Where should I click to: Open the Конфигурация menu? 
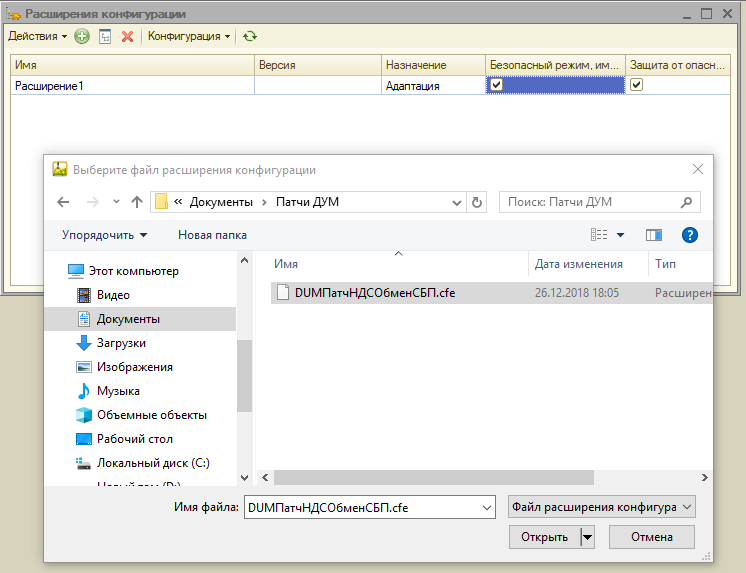coord(189,36)
